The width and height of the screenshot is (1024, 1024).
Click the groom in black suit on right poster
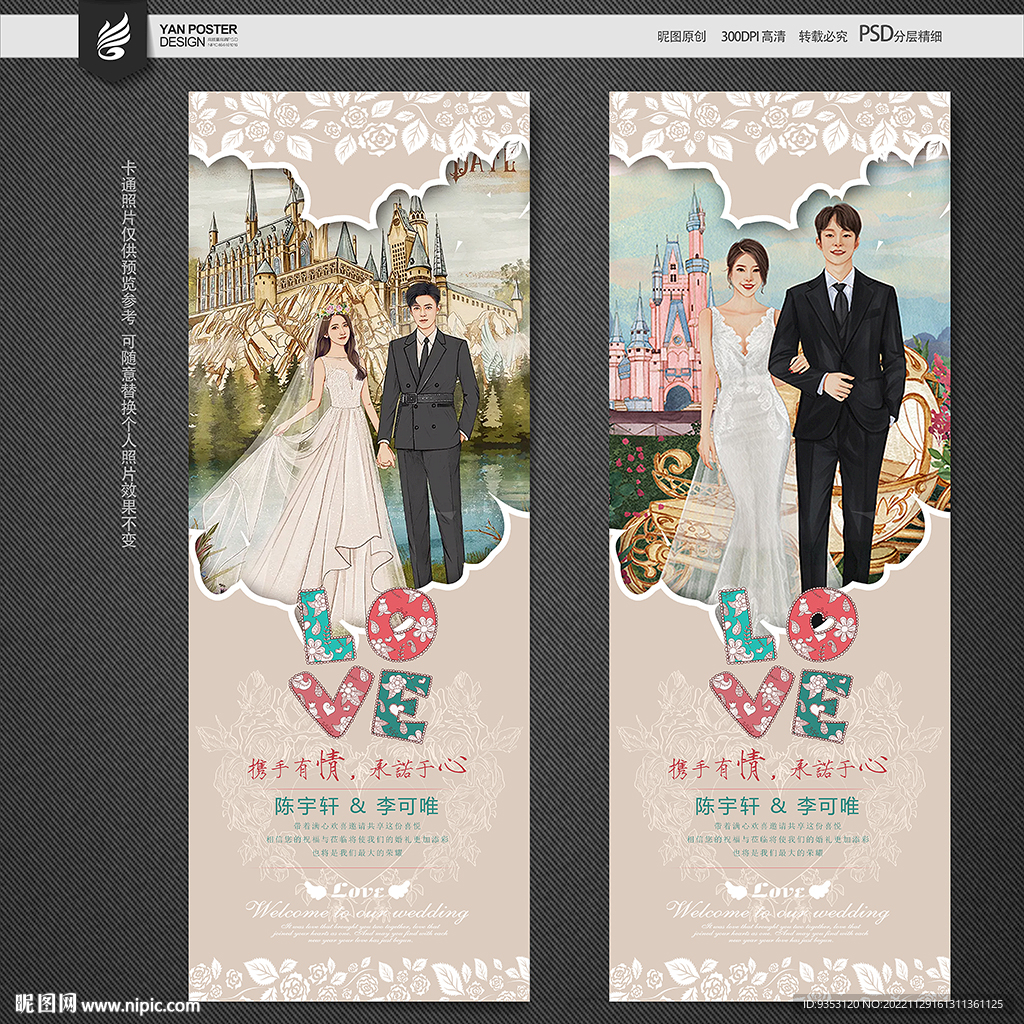click(x=839, y=398)
